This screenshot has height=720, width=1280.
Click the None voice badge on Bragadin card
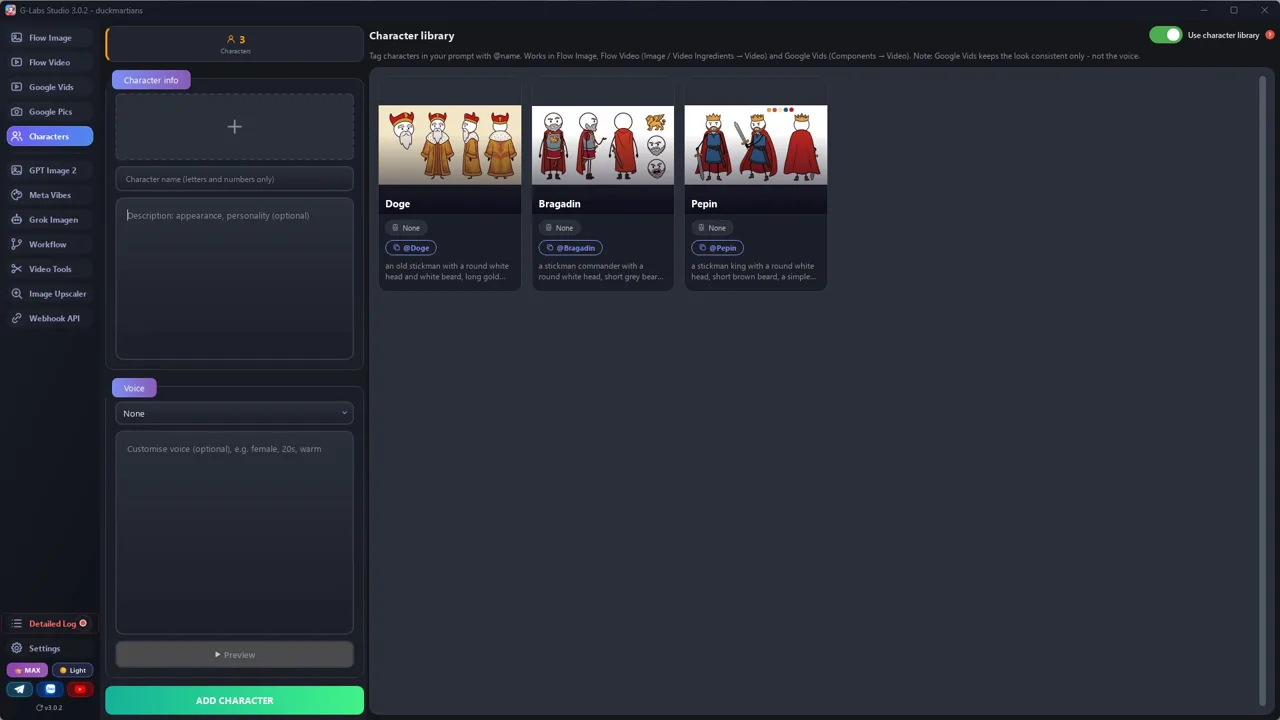click(x=559, y=228)
